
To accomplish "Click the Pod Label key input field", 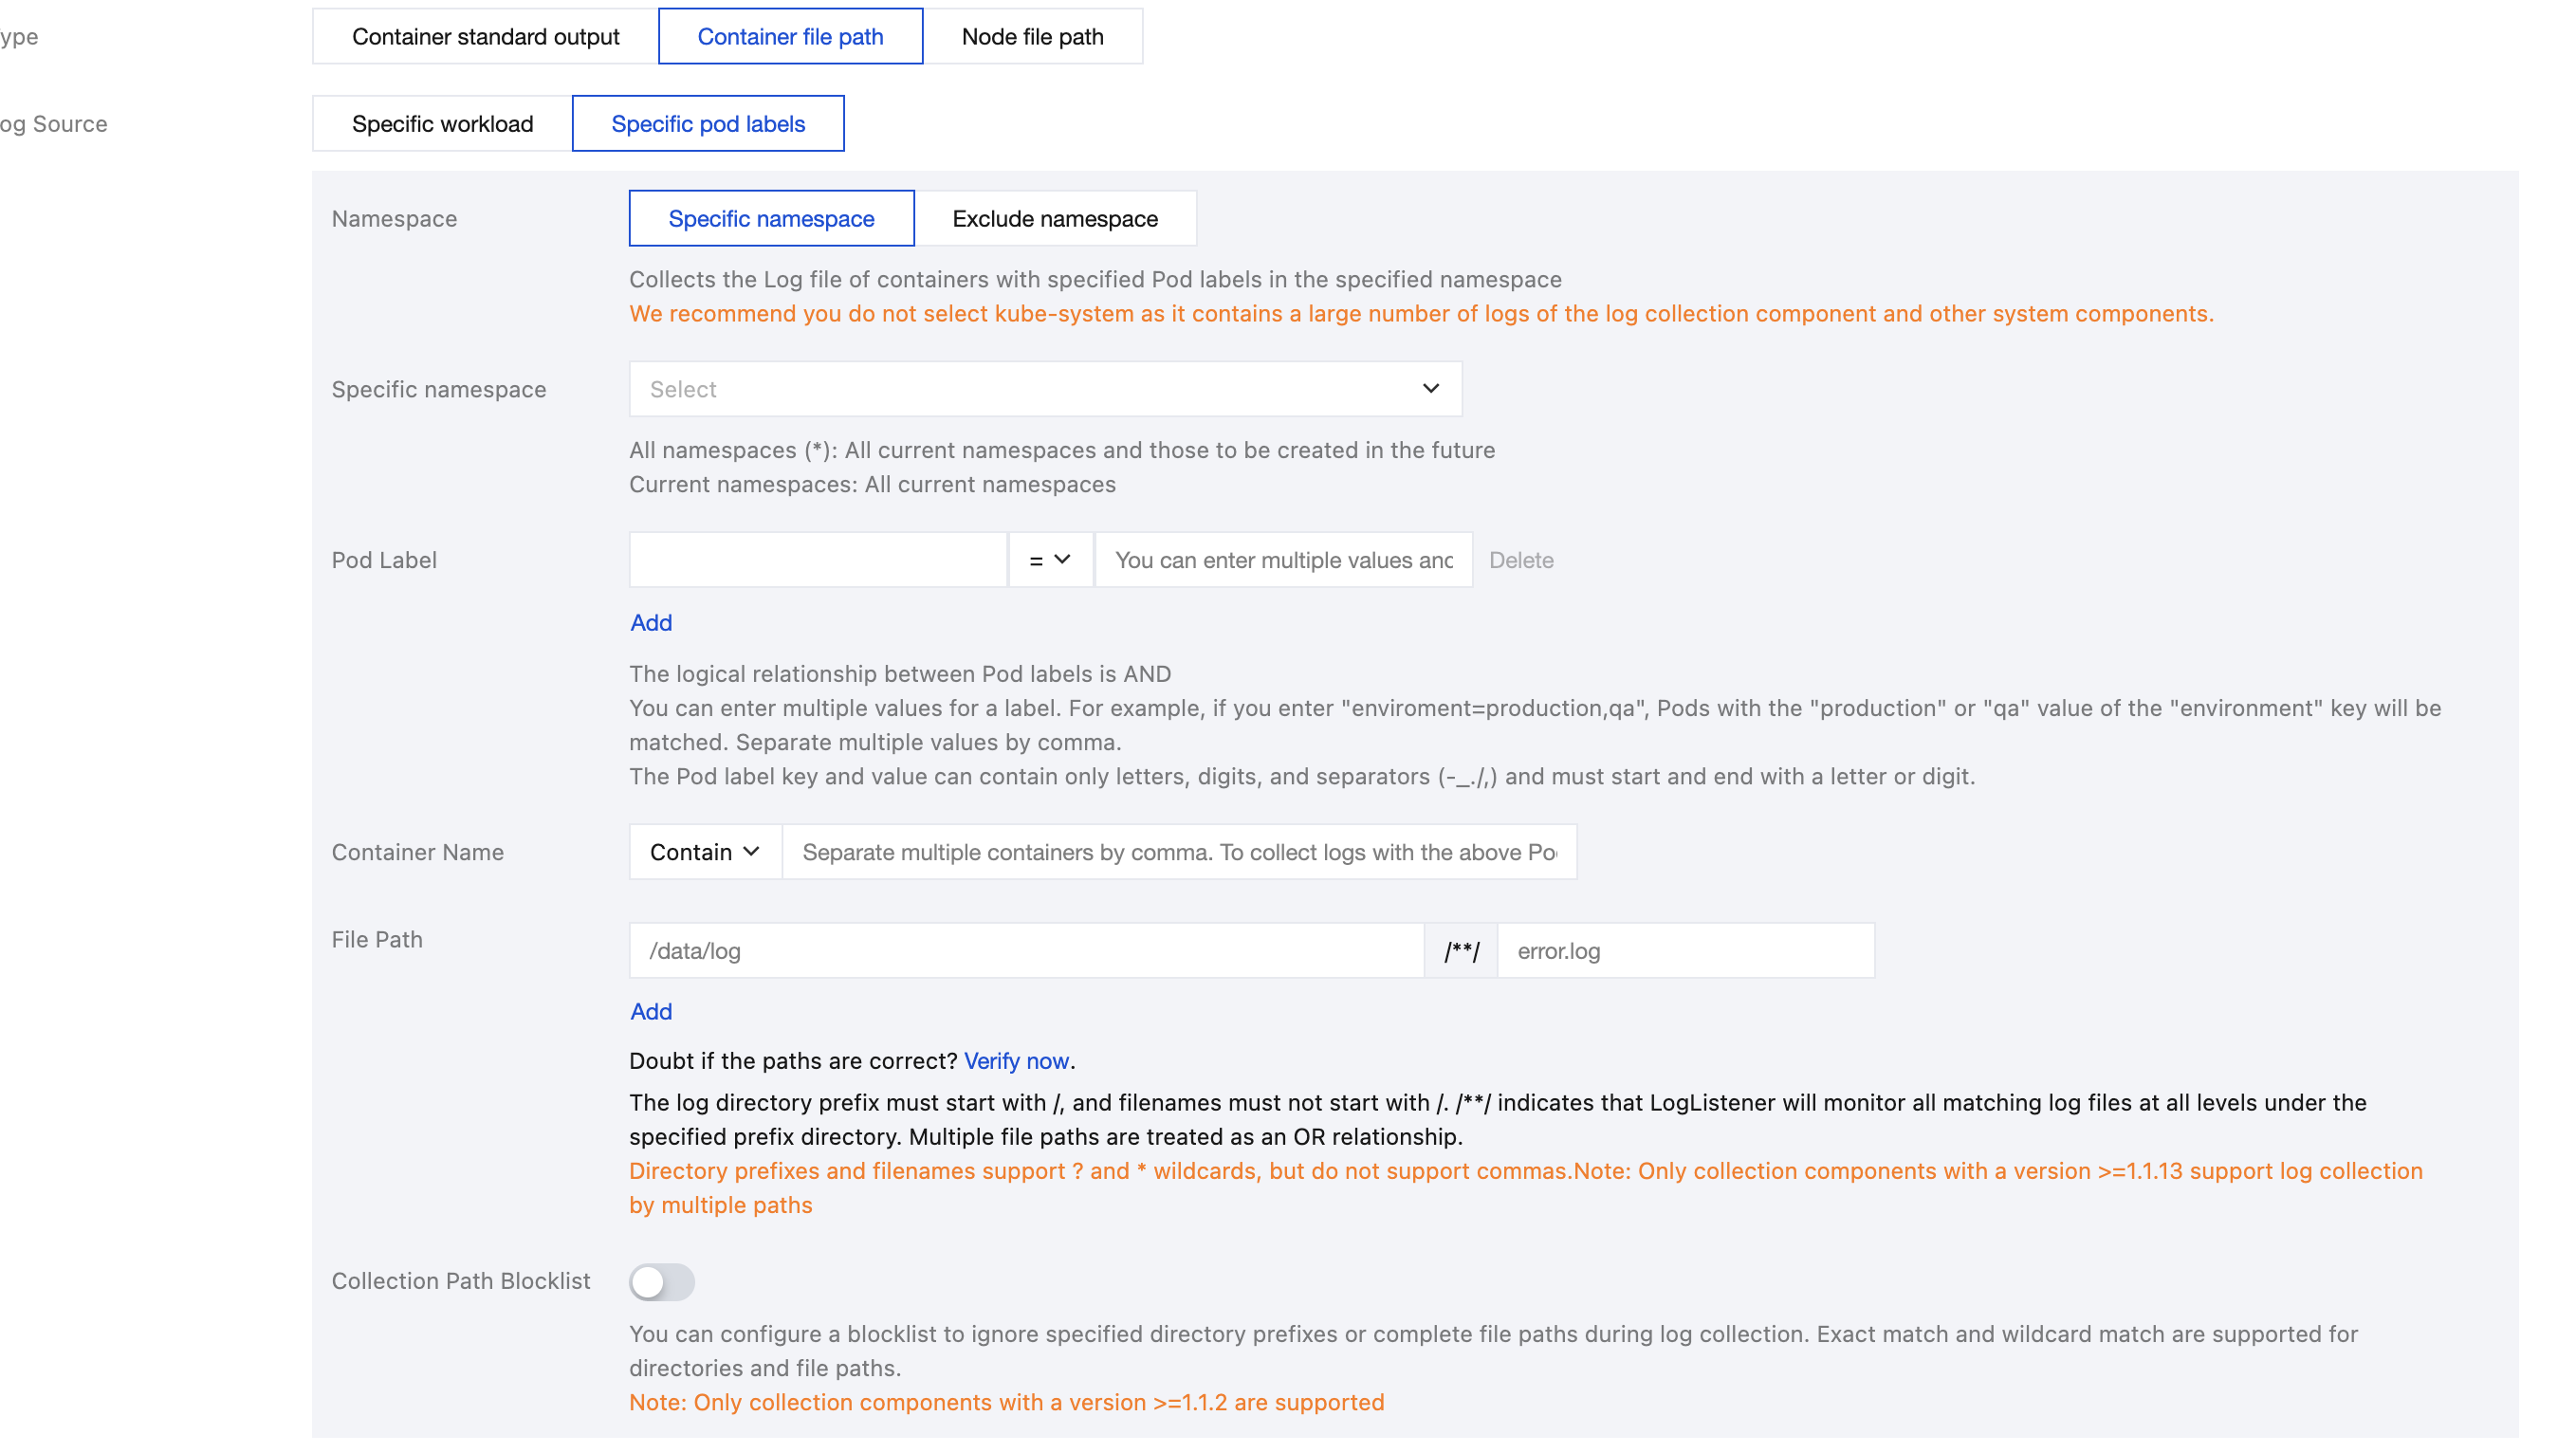I will click(x=817, y=560).
